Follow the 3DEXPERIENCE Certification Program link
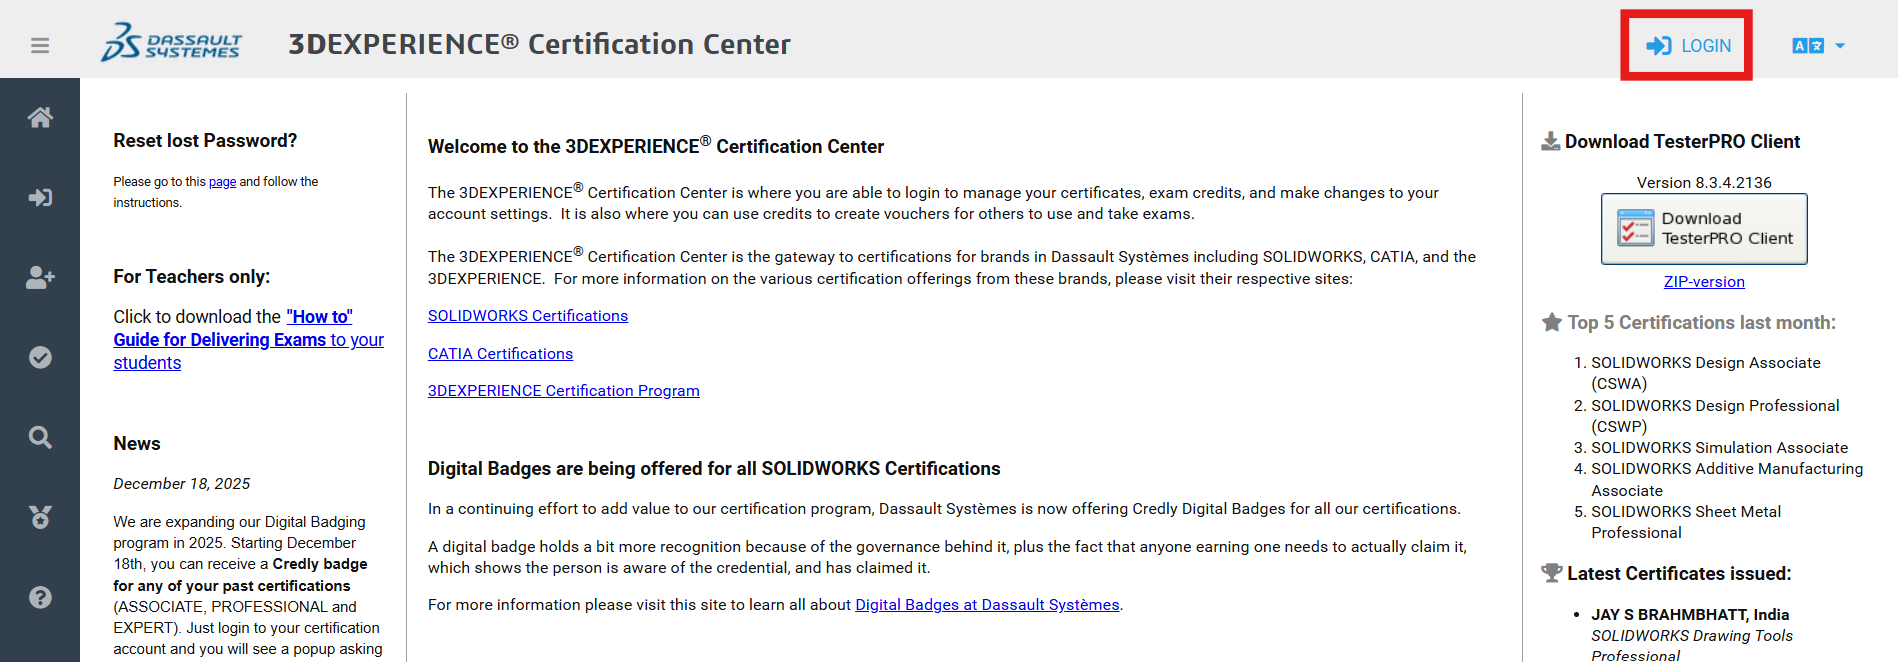1898x662 pixels. 563,391
